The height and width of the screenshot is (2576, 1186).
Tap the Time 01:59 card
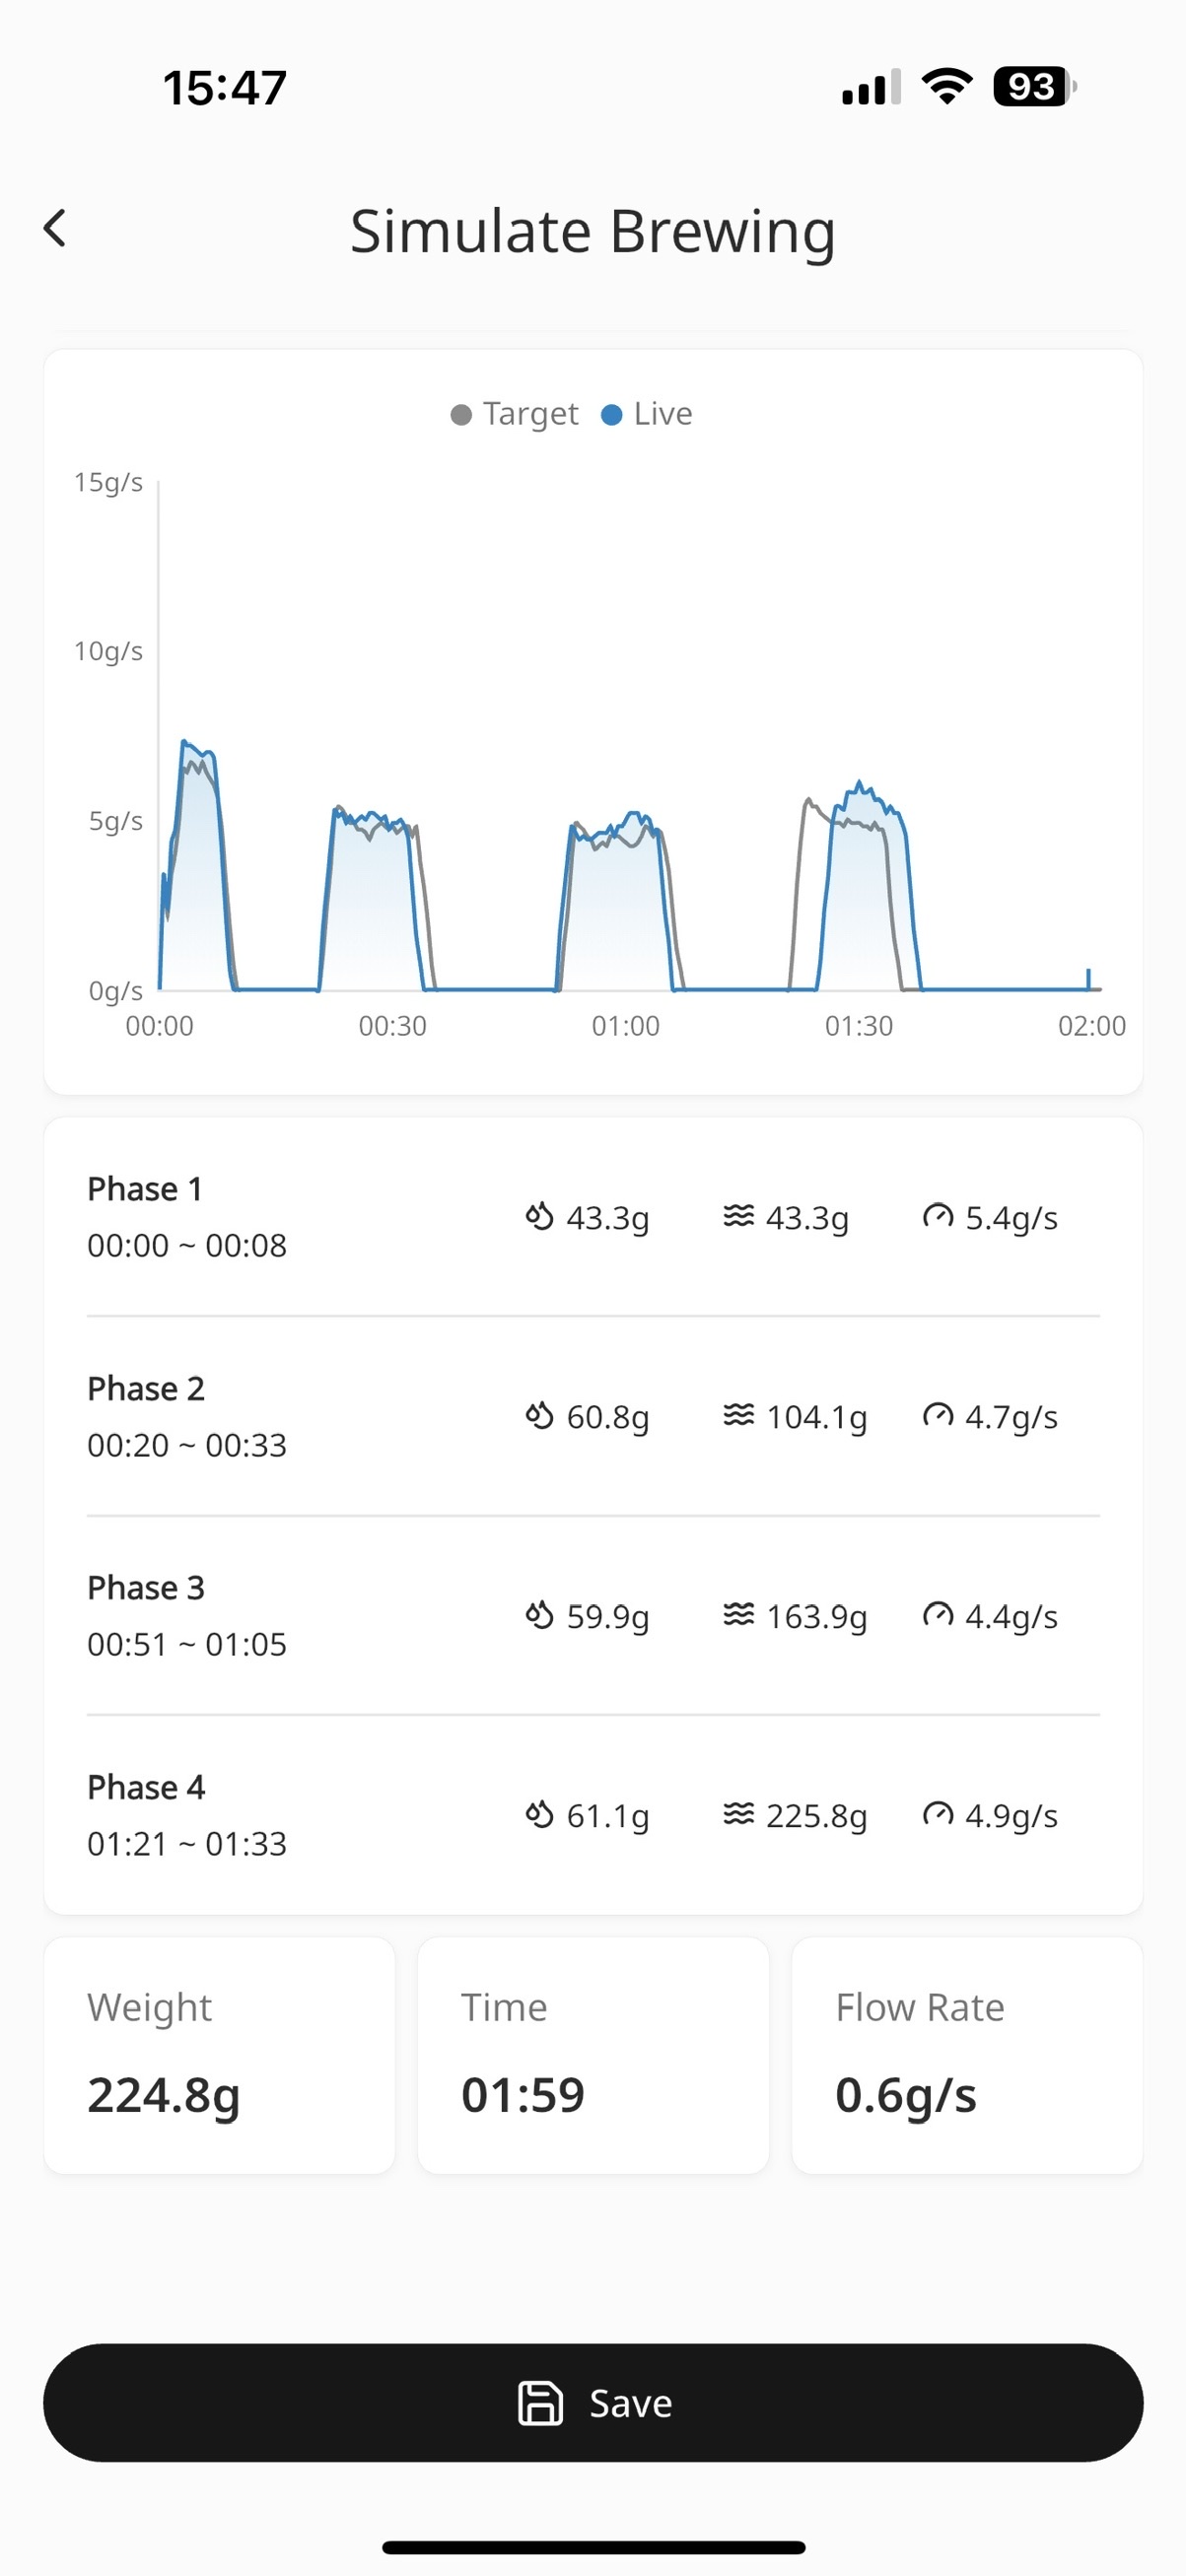tap(593, 2055)
